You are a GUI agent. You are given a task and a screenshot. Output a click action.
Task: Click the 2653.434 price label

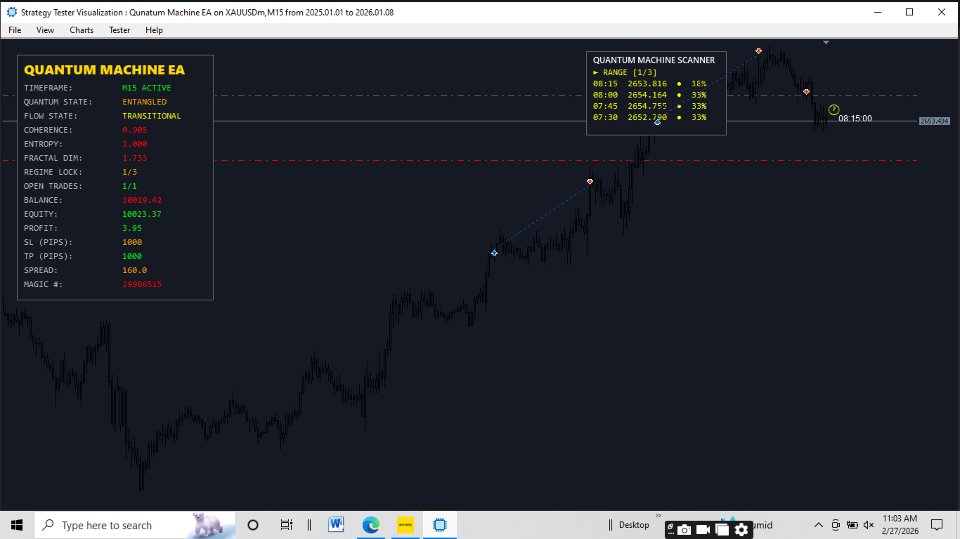(934, 121)
